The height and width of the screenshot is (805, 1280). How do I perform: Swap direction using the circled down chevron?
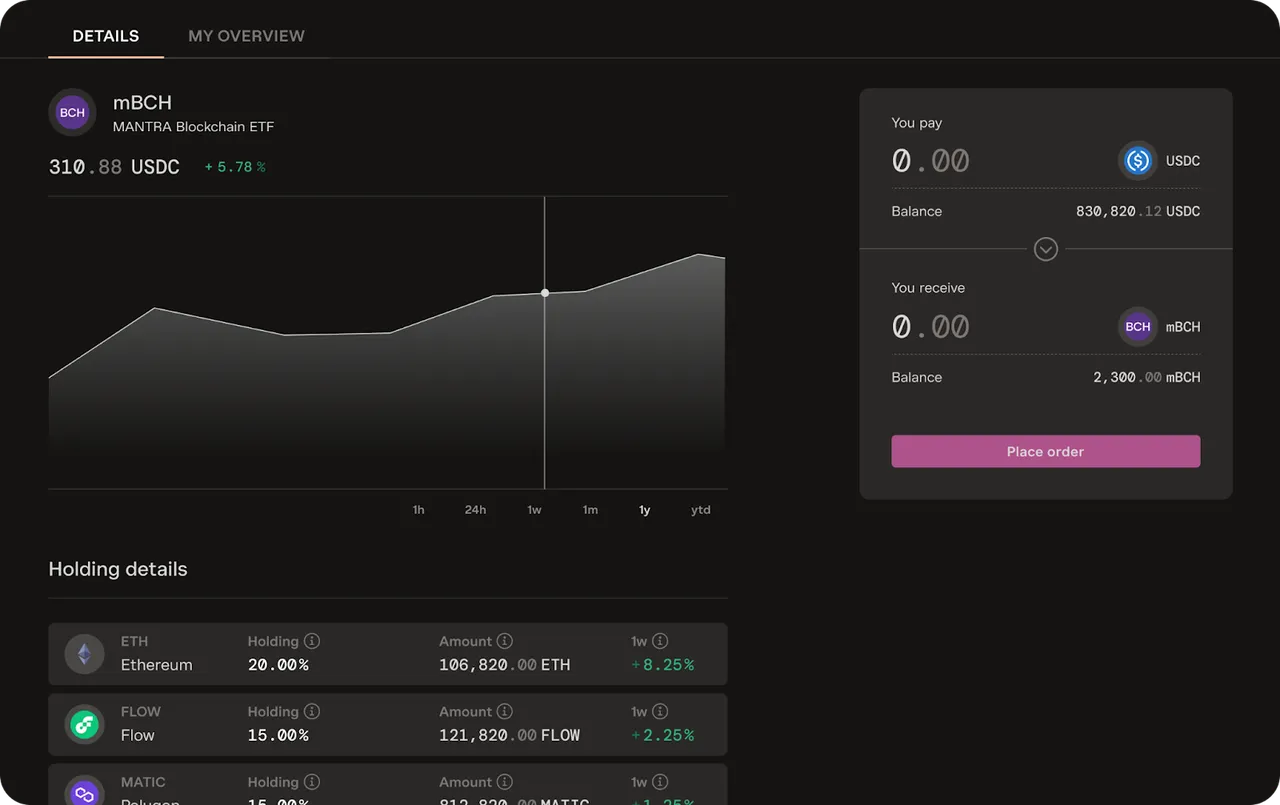point(1046,249)
